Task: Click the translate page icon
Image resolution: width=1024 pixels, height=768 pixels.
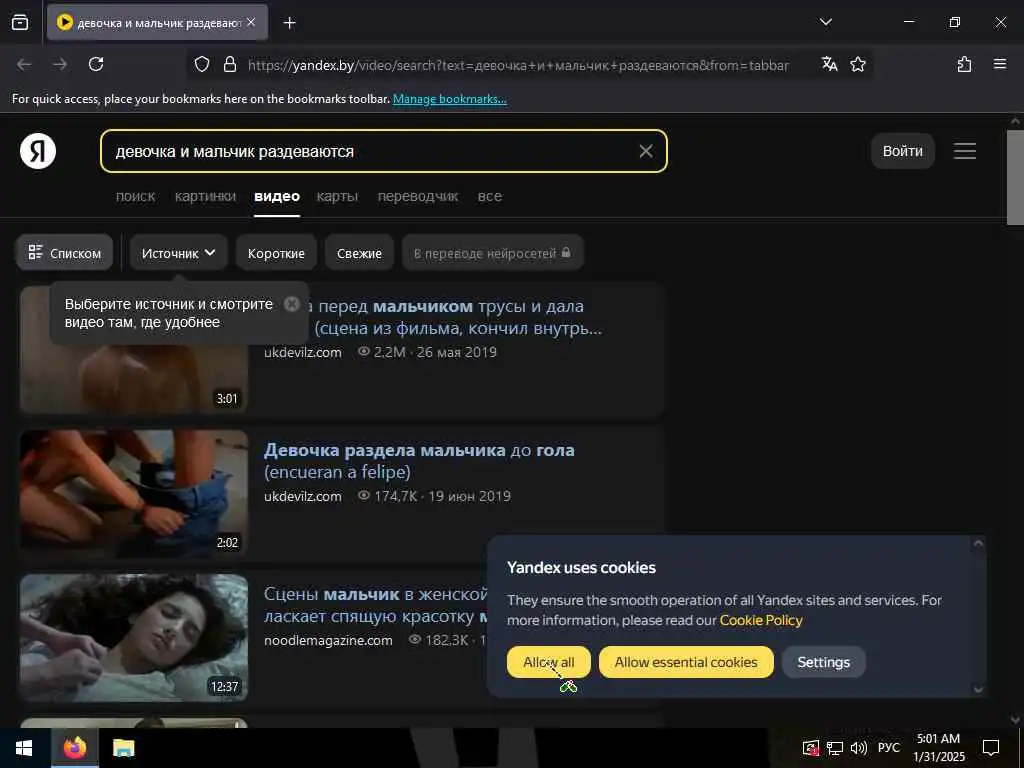Action: 829,64
